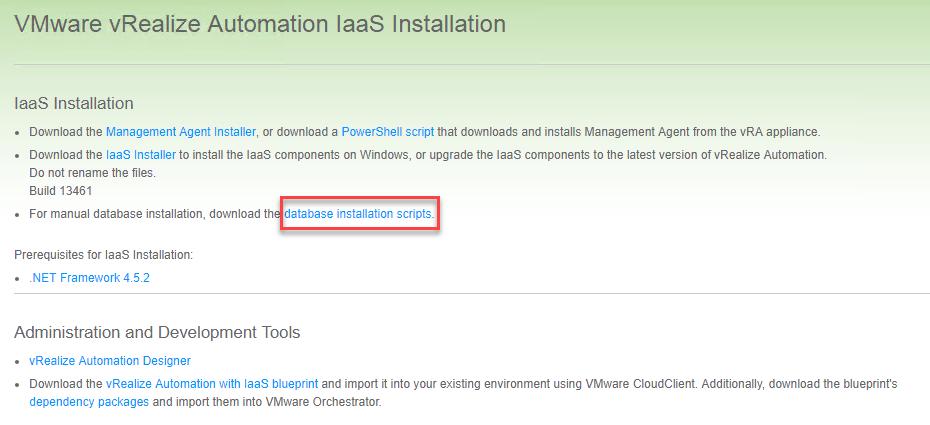Open the vRealize Automation Designer link
This screenshot has width=930, height=425.
click(x=110, y=361)
